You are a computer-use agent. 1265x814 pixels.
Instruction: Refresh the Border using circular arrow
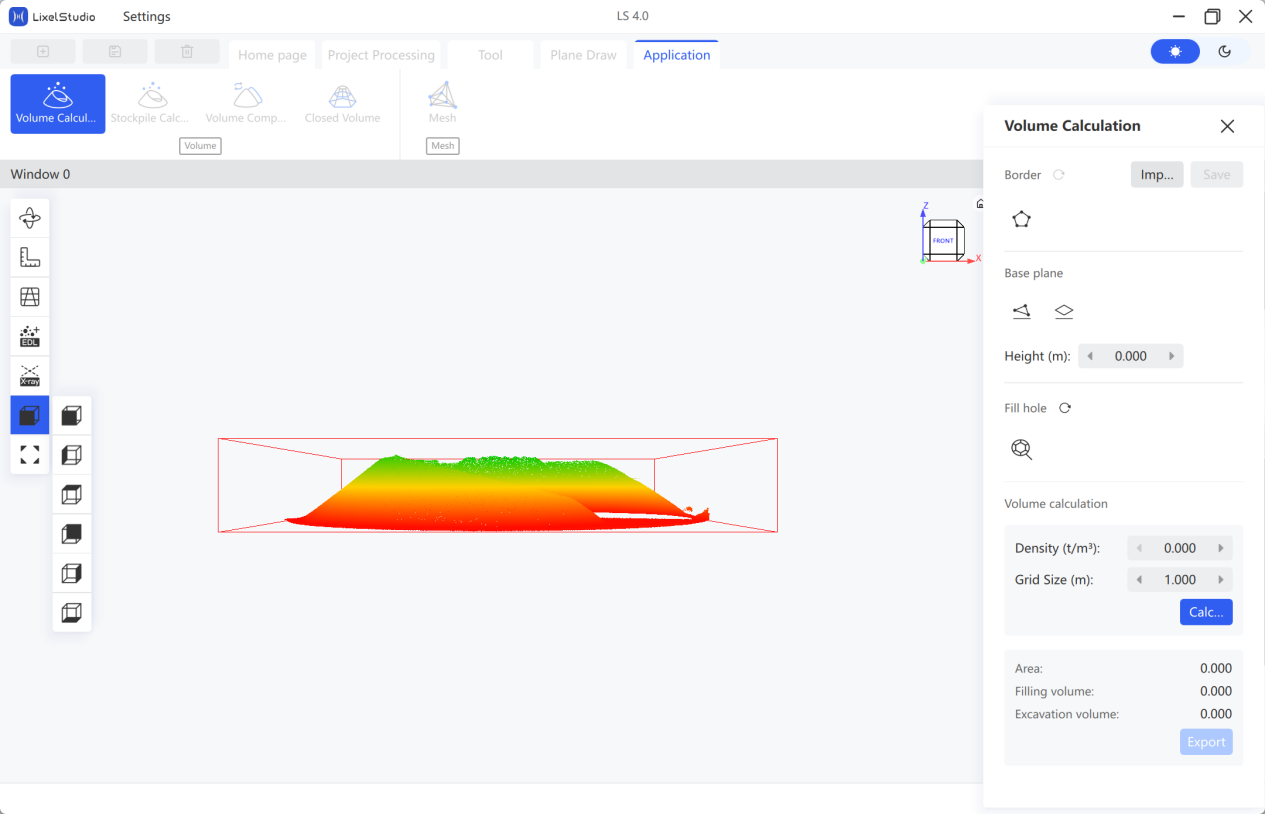[x=1059, y=175]
